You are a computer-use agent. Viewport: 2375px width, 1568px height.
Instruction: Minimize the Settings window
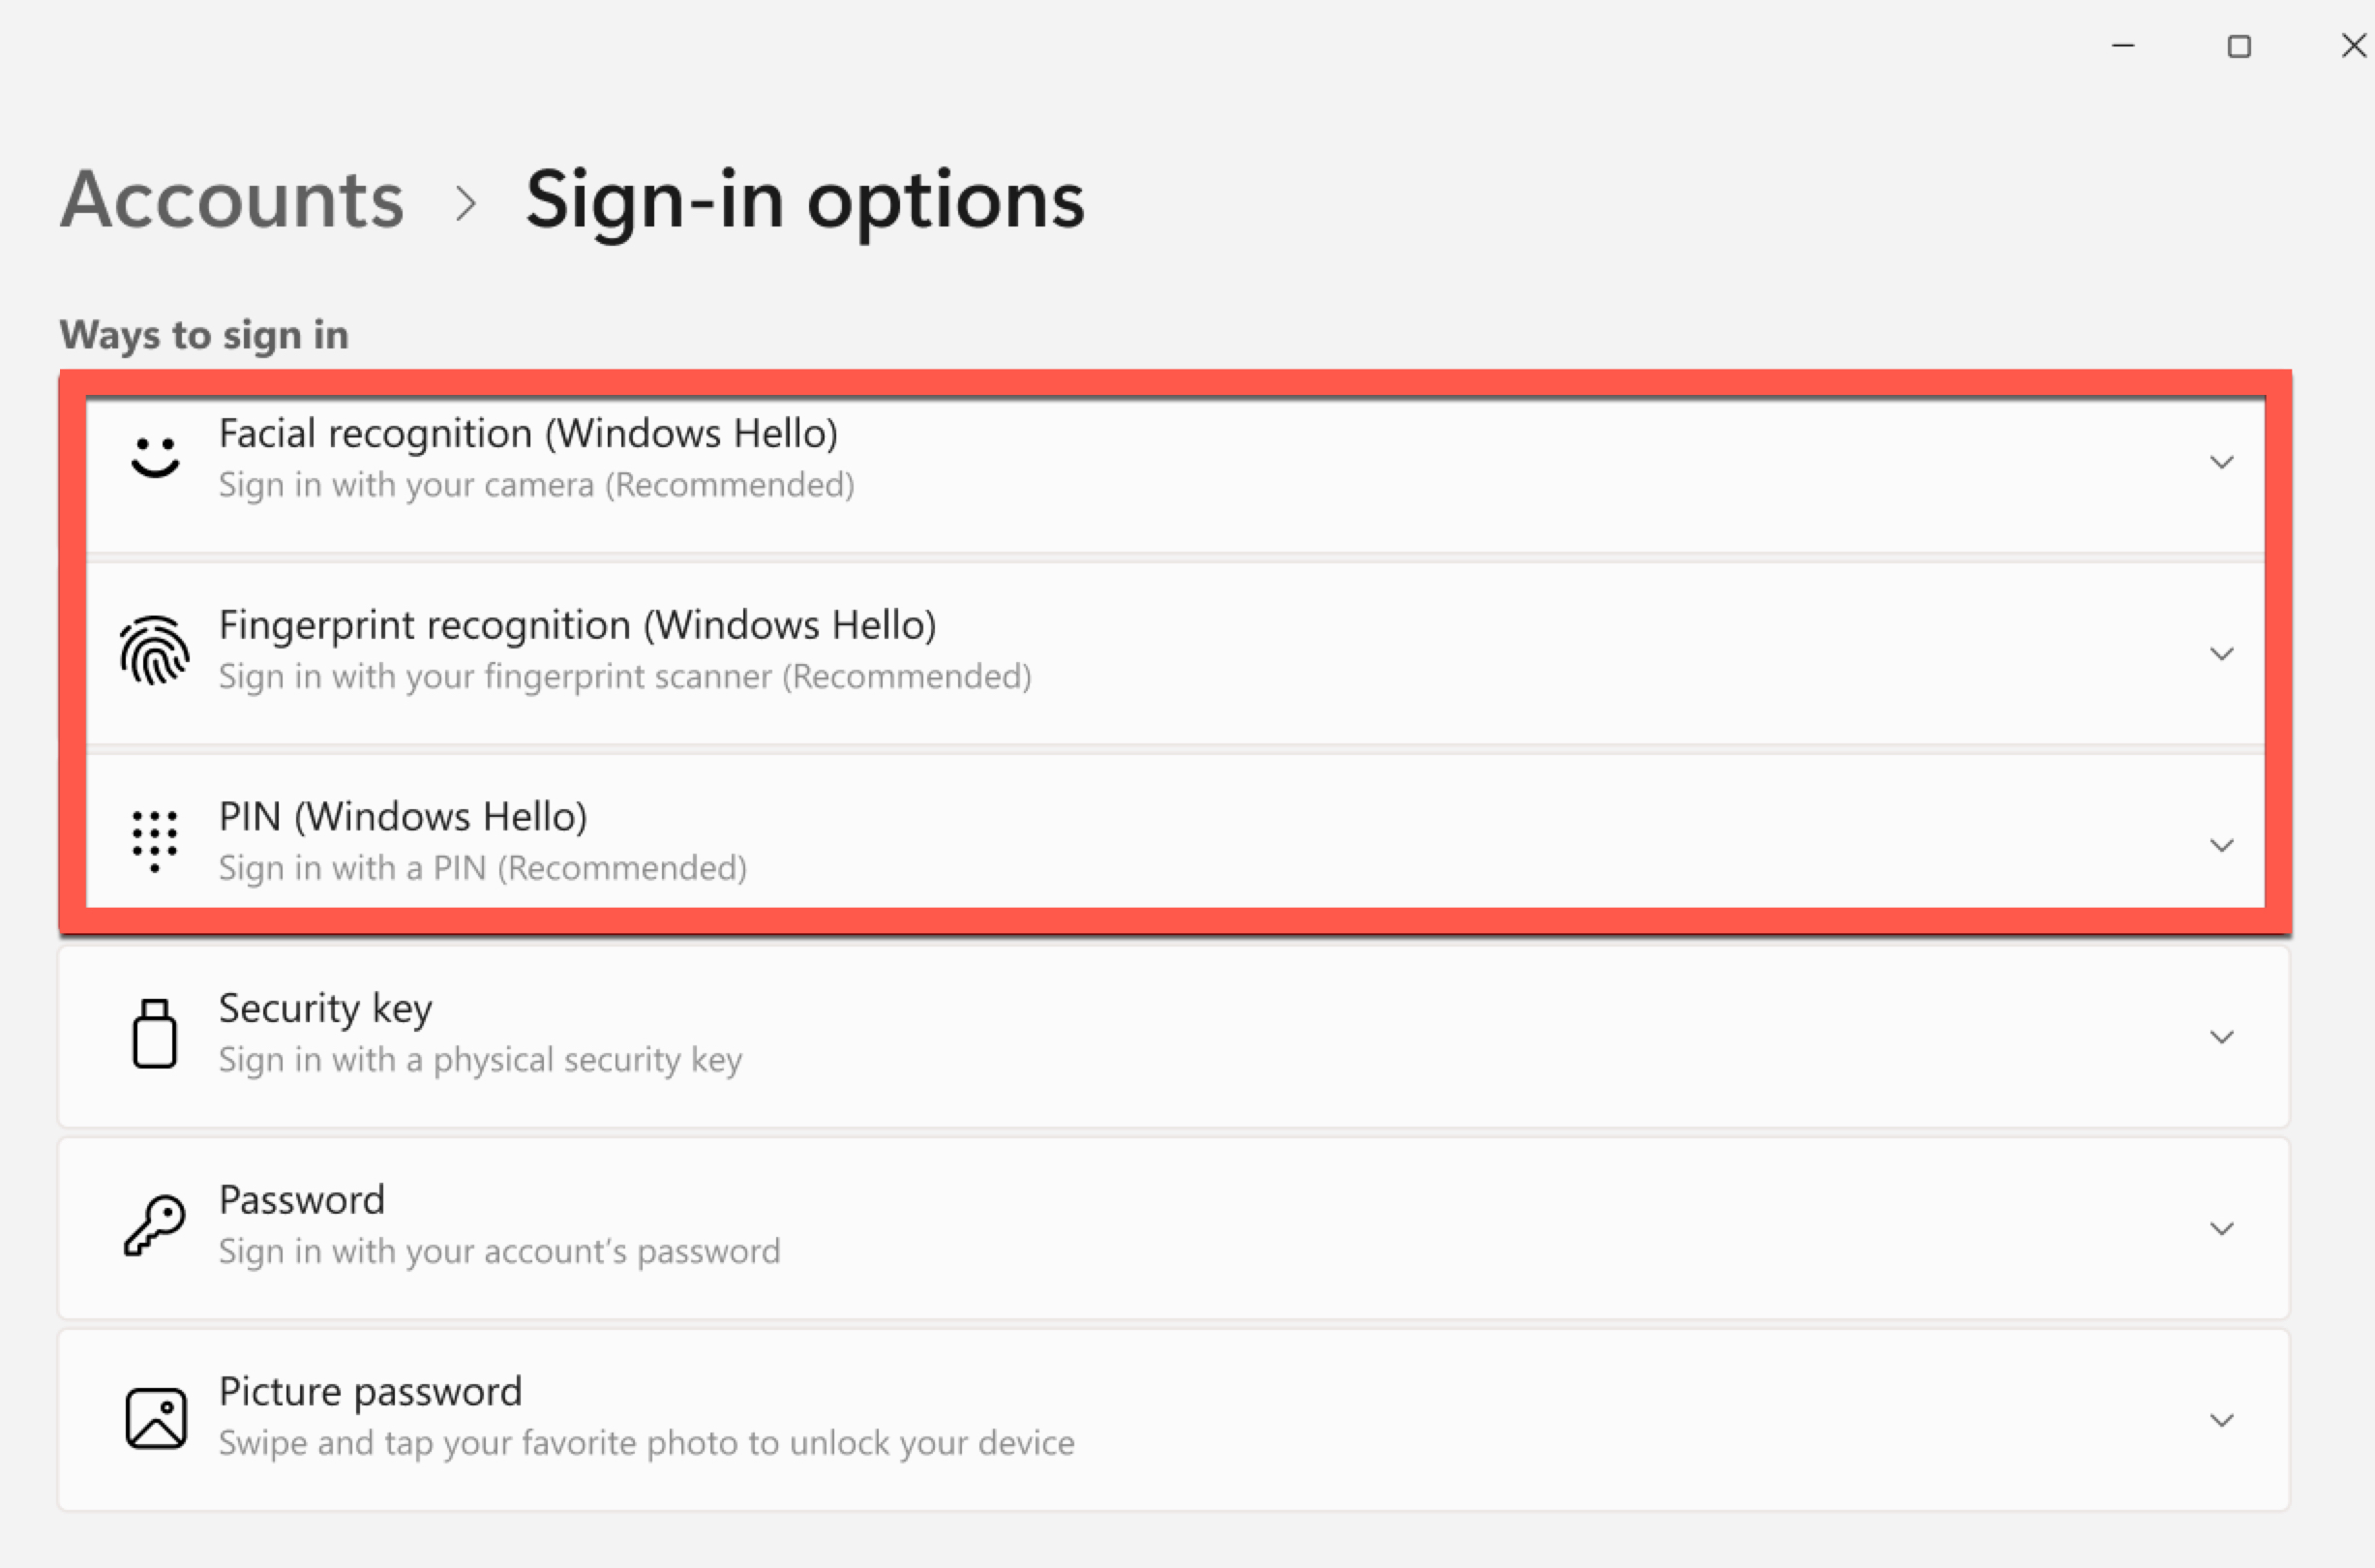coord(2123,46)
